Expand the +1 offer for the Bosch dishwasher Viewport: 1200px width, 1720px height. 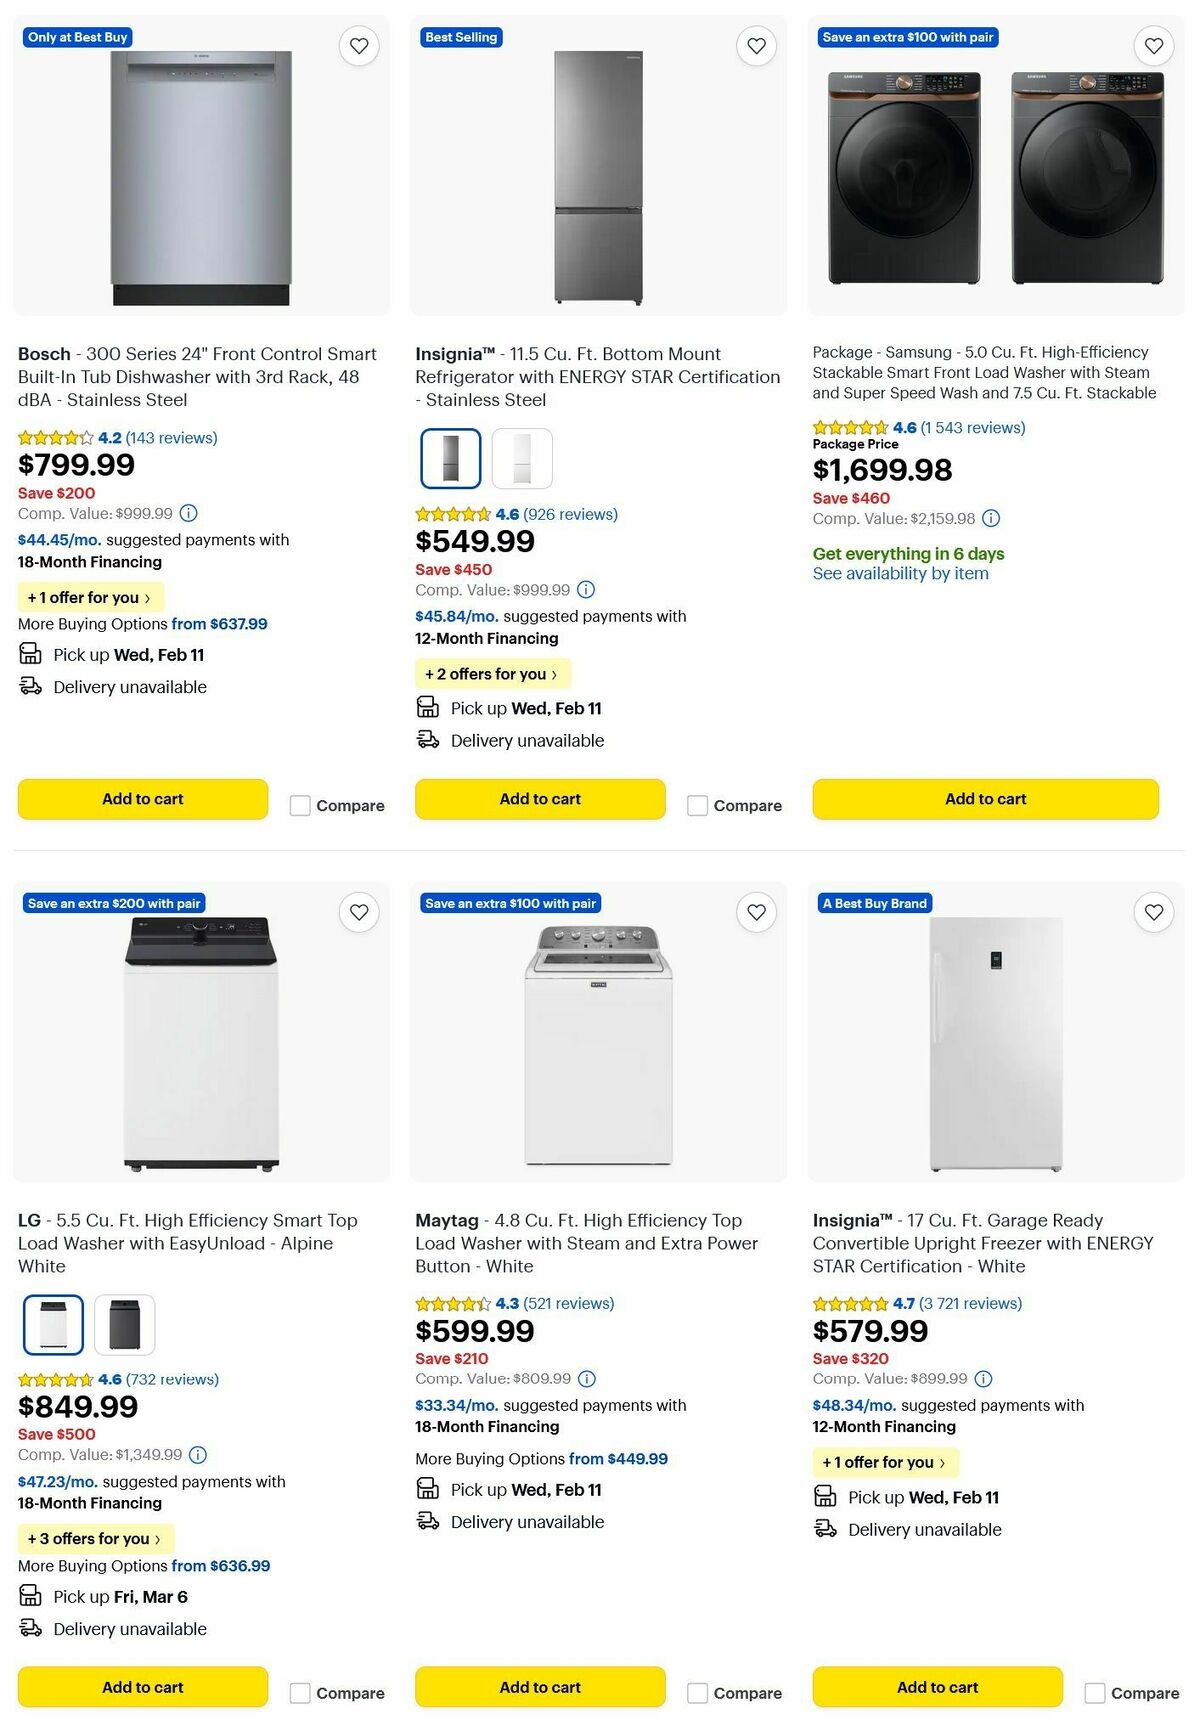90,597
